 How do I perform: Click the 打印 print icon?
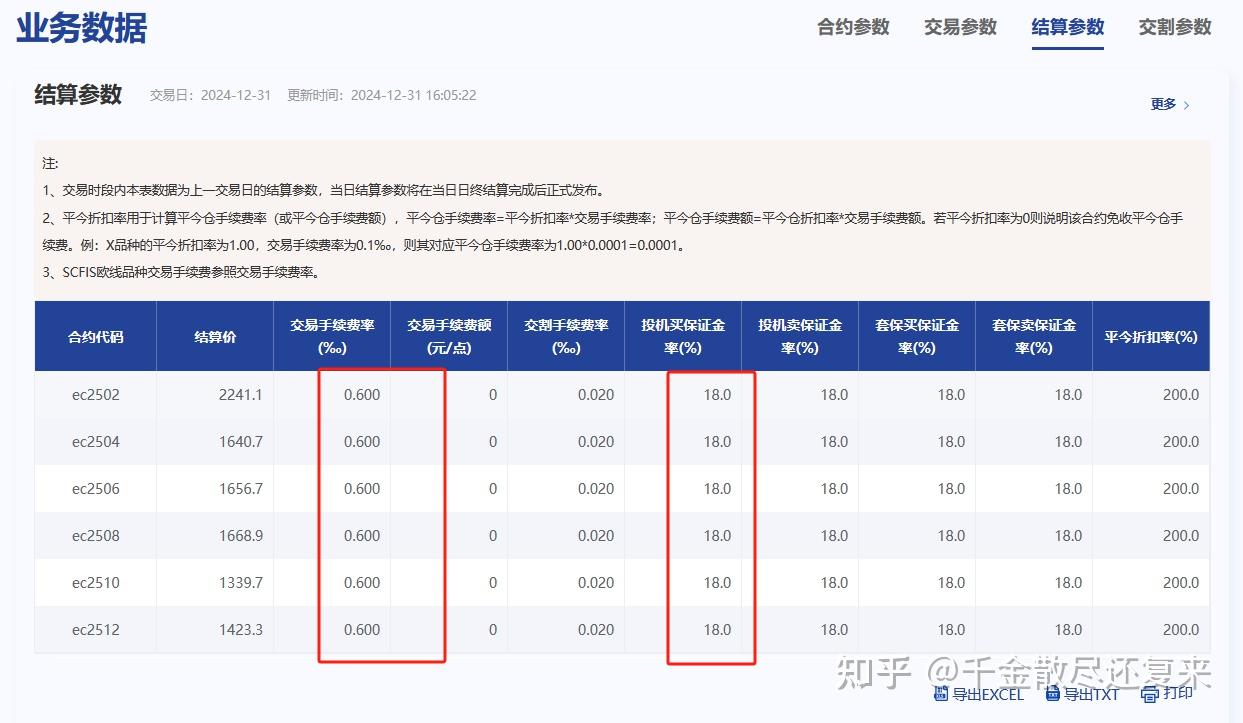pos(1150,694)
